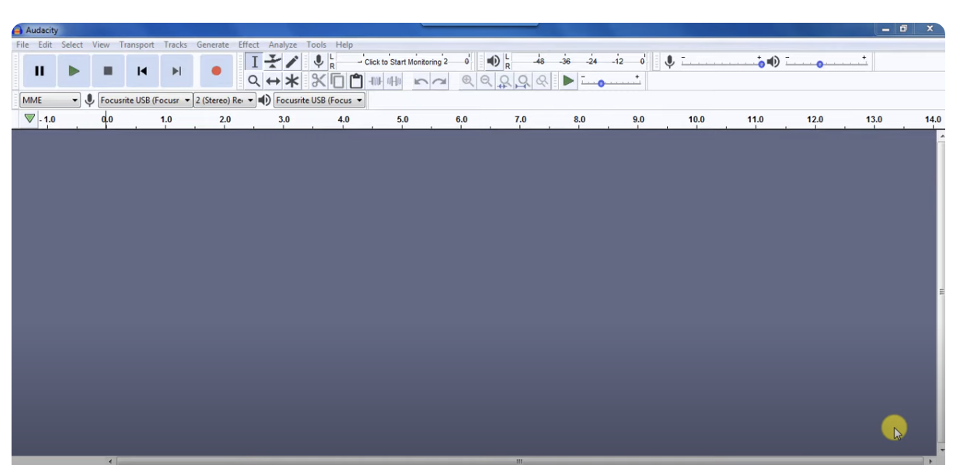Open the 2 (Stereo) recording channels dropdown
This screenshot has height=466, width=960.
click(225, 100)
